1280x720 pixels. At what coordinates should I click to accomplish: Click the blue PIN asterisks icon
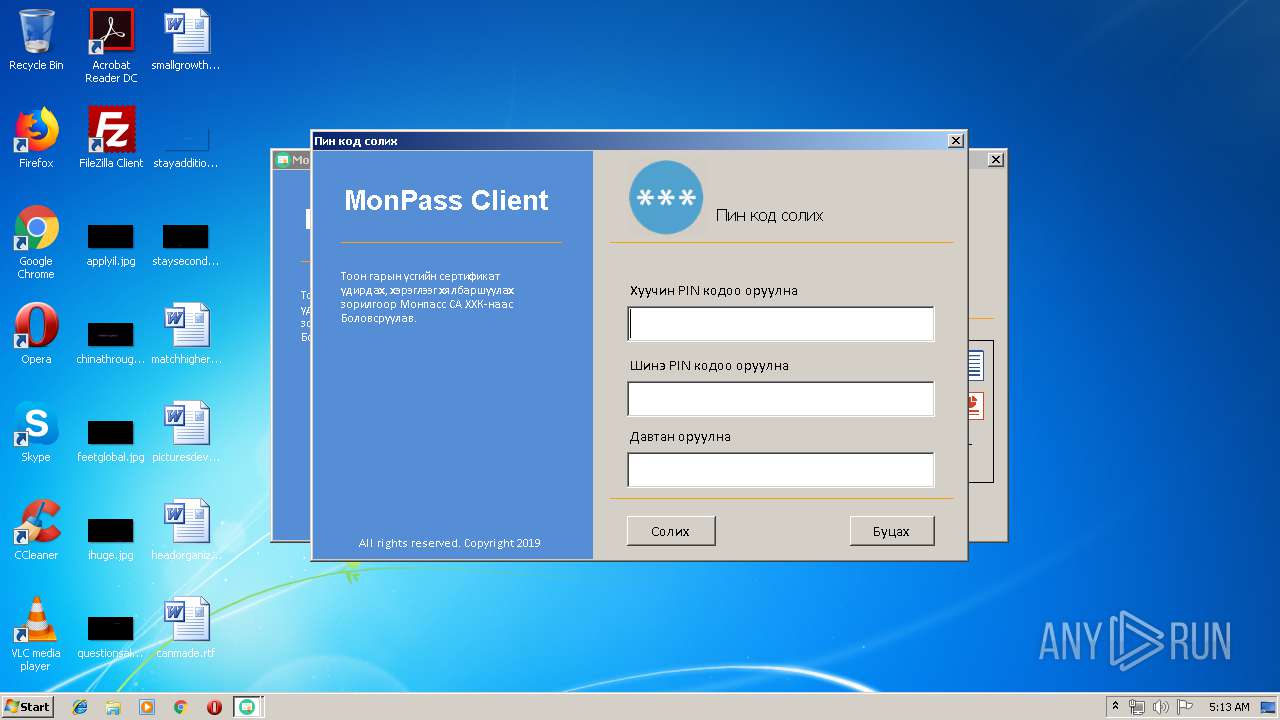coord(666,198)
